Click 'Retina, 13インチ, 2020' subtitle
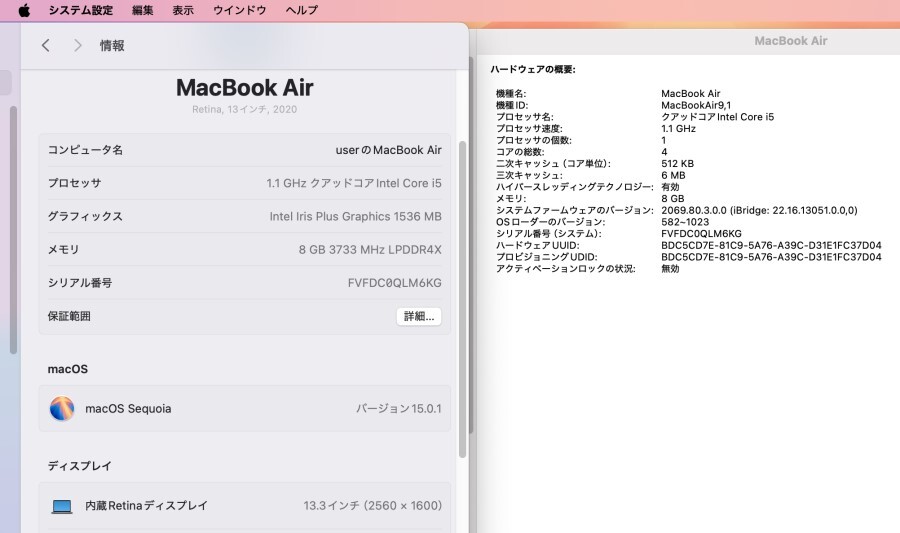 pos(245,109)
